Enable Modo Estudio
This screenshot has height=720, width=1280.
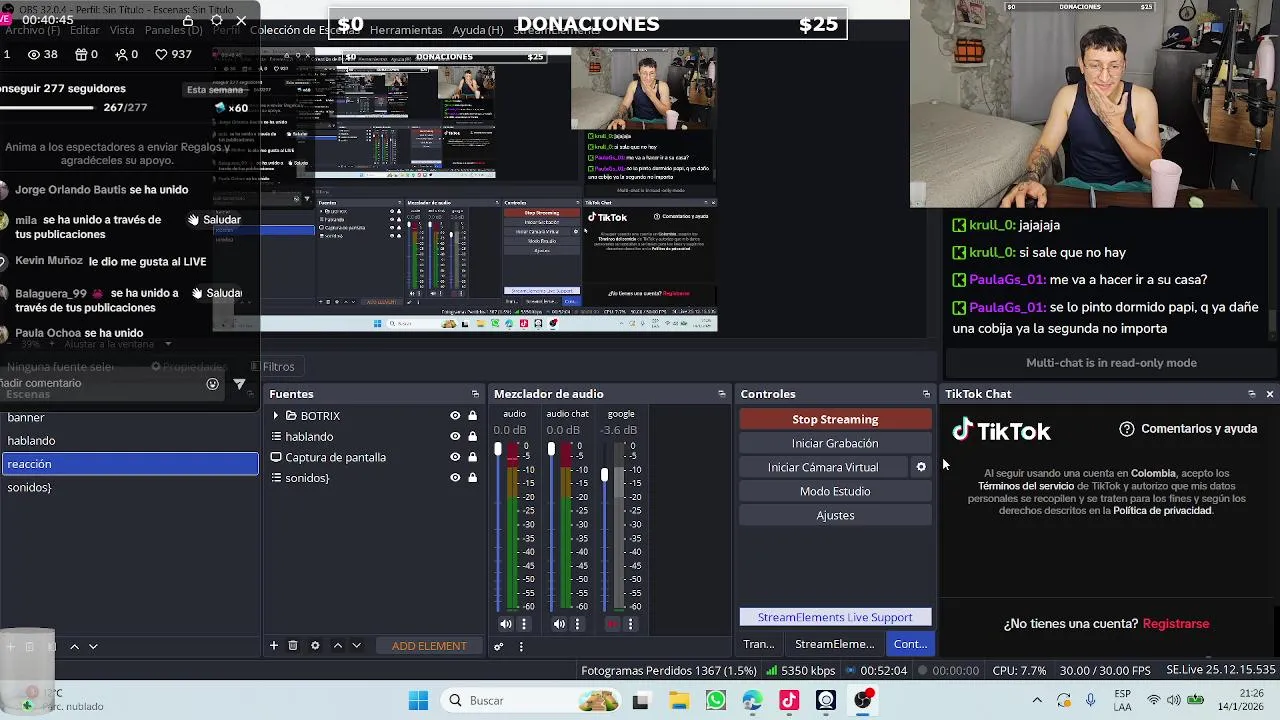[x=835, y=491]
